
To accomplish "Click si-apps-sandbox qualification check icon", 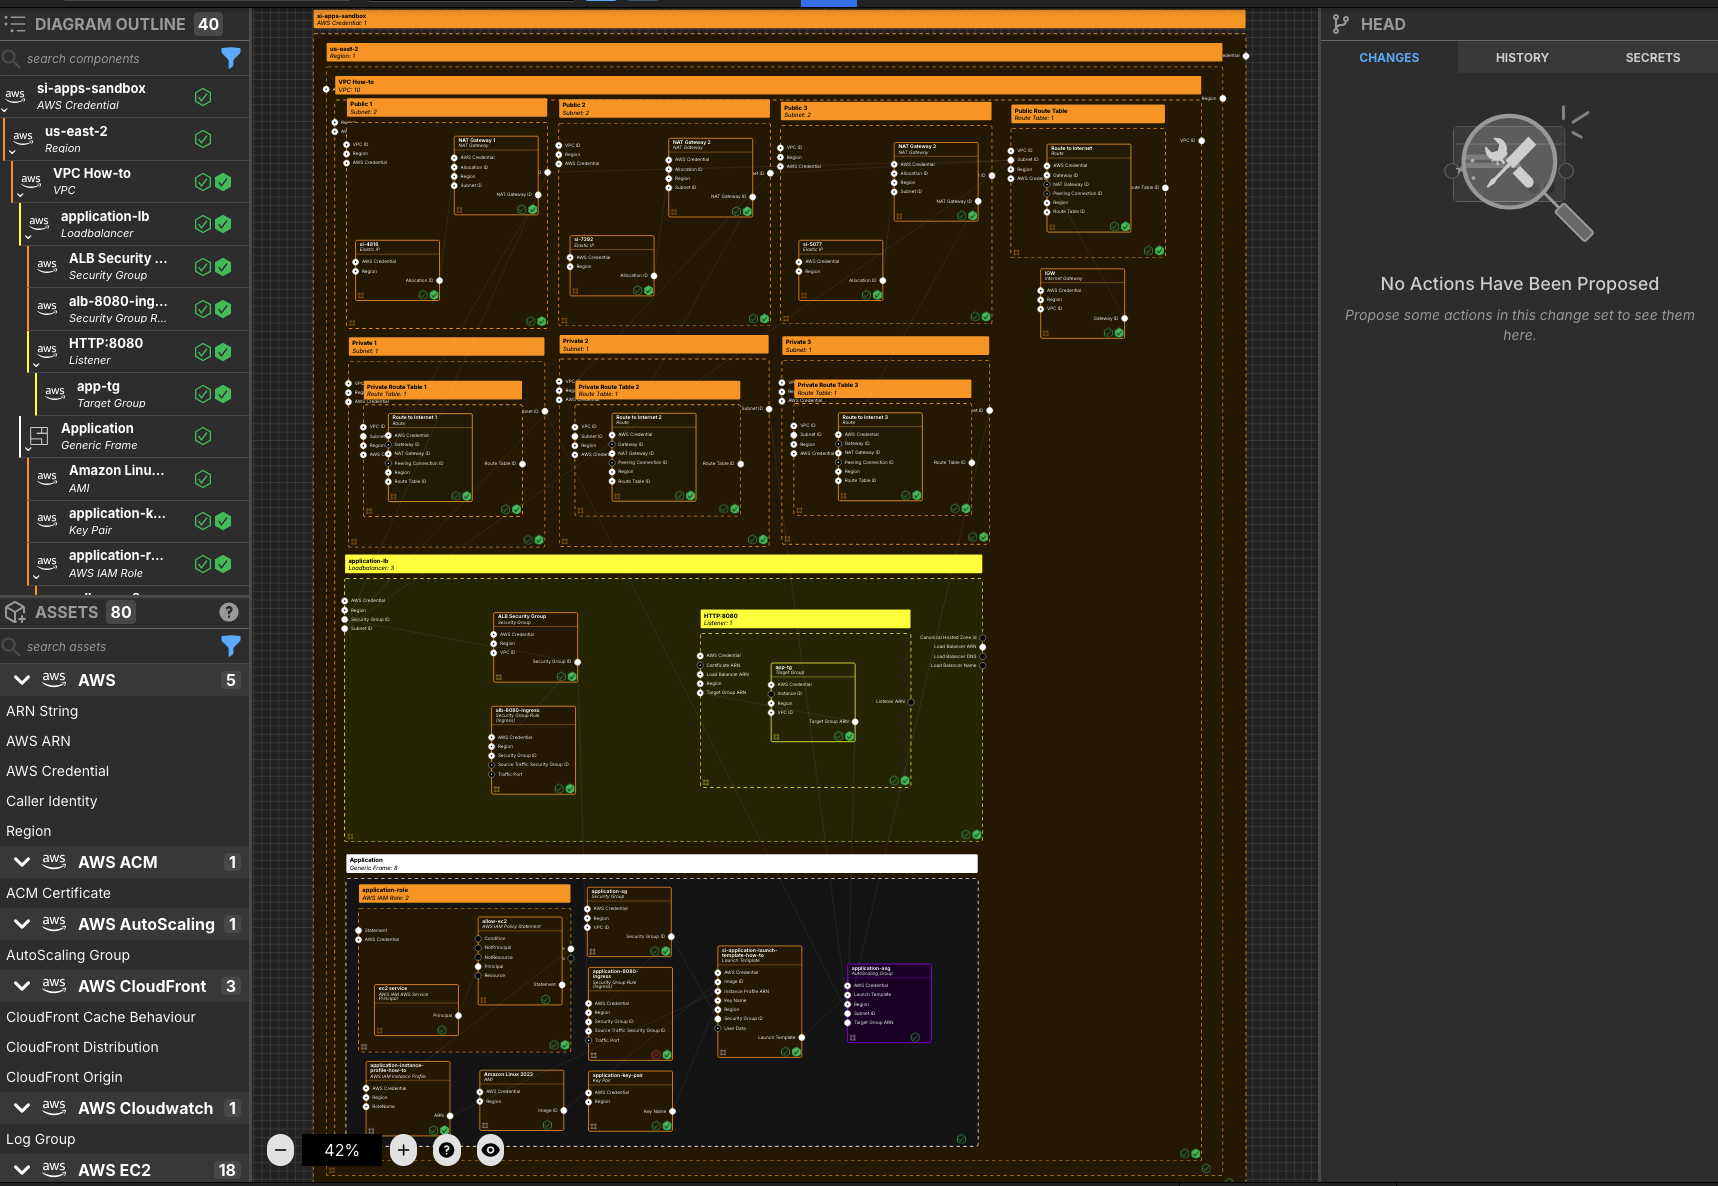I will click(203, 97).
